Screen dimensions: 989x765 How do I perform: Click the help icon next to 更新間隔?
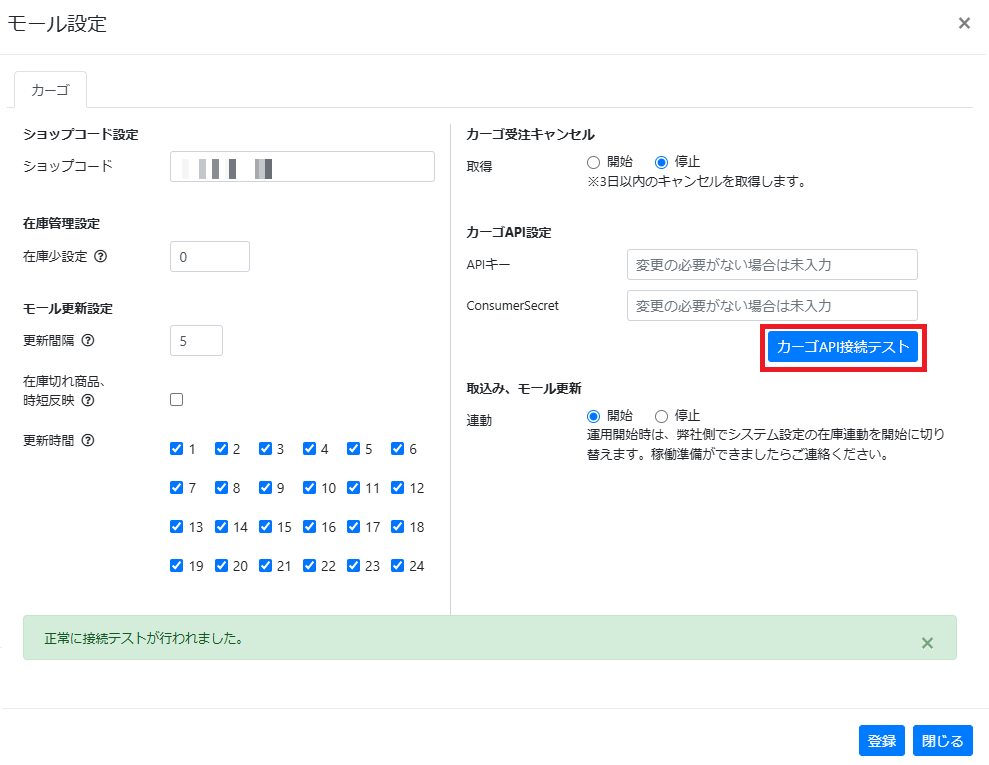[88, 341]
